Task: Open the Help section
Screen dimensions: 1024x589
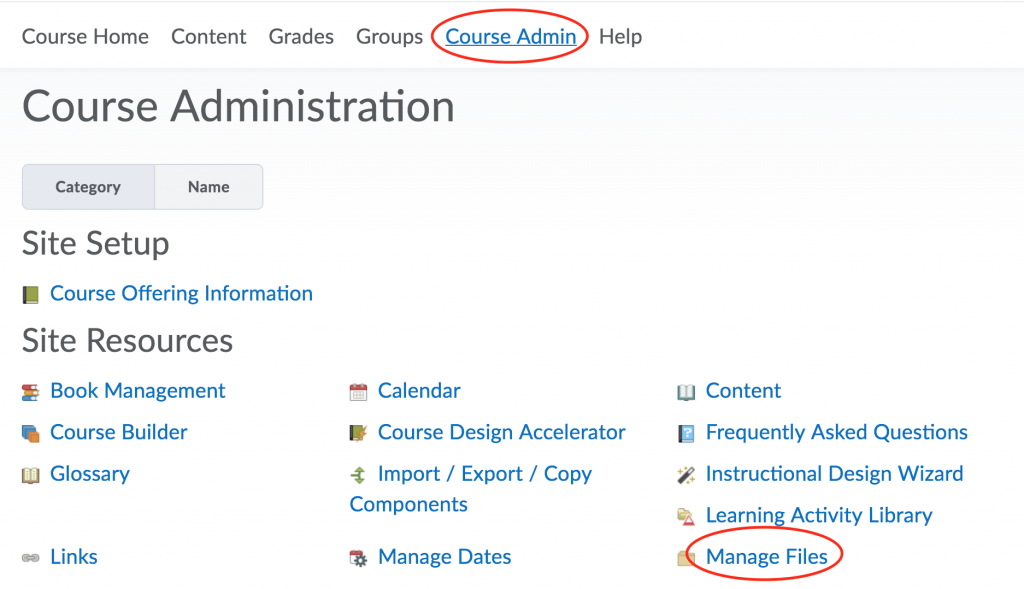Action: (x=620, y=36)
